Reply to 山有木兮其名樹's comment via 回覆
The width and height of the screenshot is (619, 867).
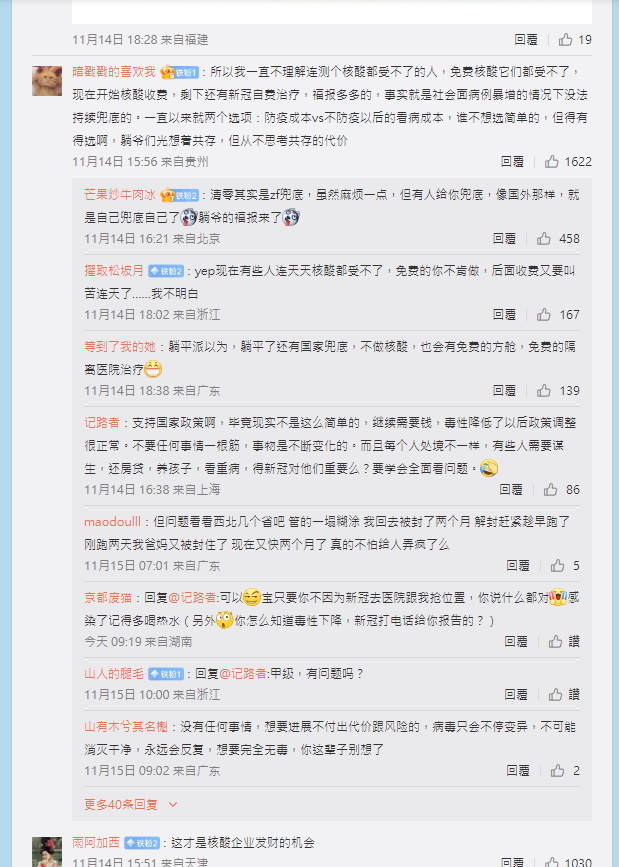pos(518,771)
